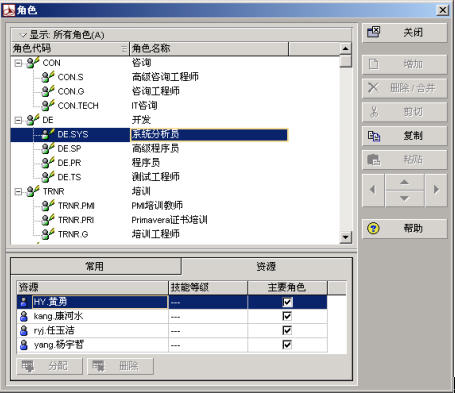455x393 pixels.
Task: Click the role list scrollbar up arrow
Action: pos(346,49)
